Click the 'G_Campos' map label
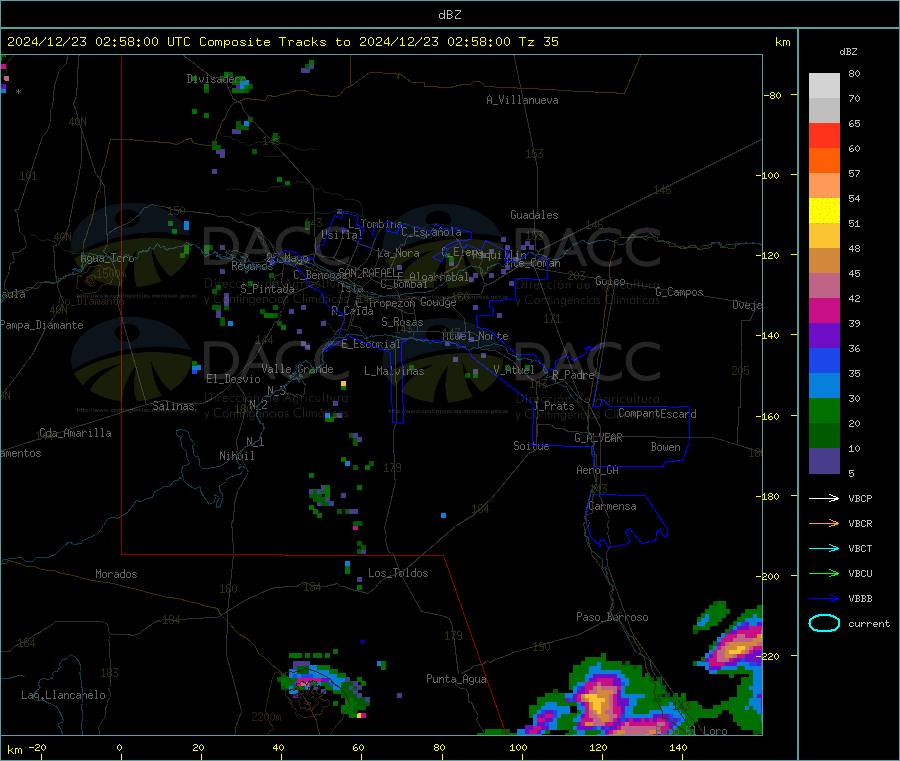 pos(680,292)
